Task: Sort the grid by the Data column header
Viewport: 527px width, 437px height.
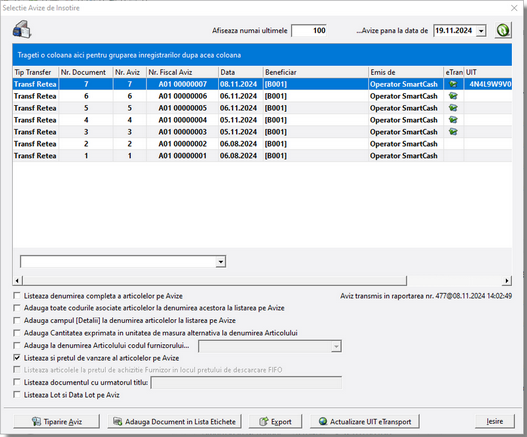Action: coord(240,72)
